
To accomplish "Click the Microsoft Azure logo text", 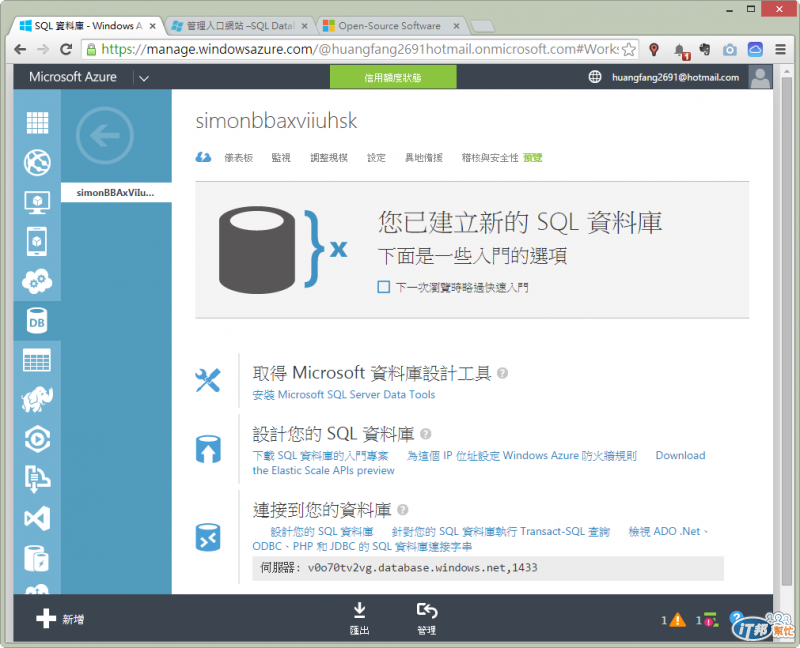I will pos(72,77).
